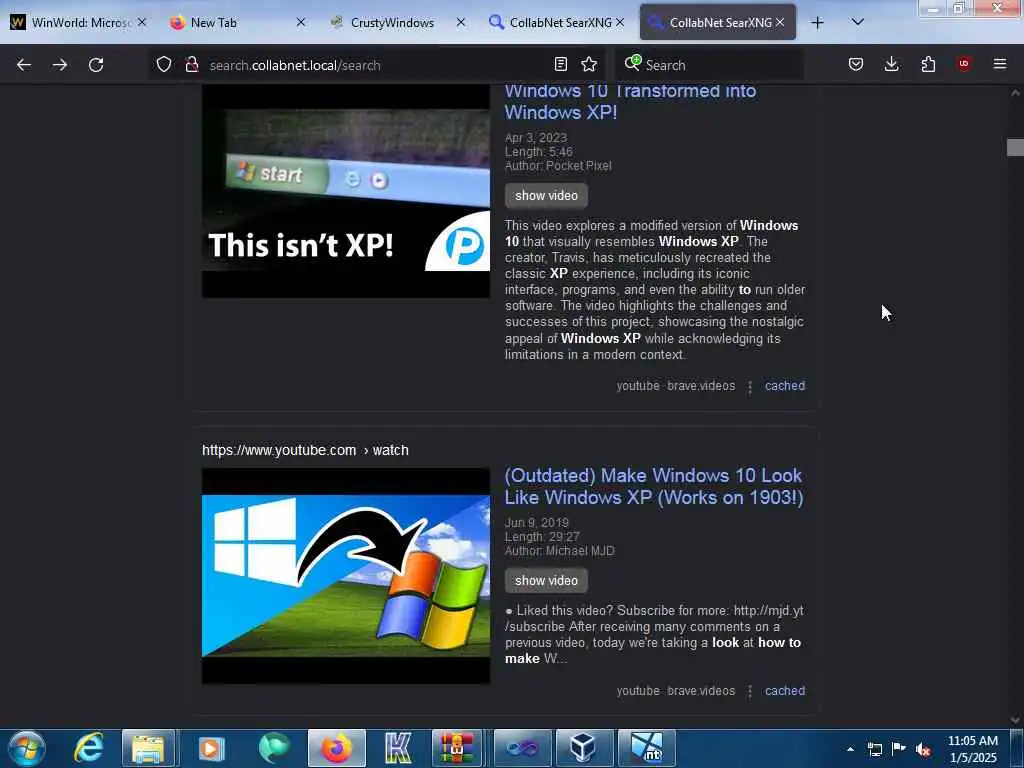Open the green bird app on taskbar
1024x768 pixels.
[274, 748]
